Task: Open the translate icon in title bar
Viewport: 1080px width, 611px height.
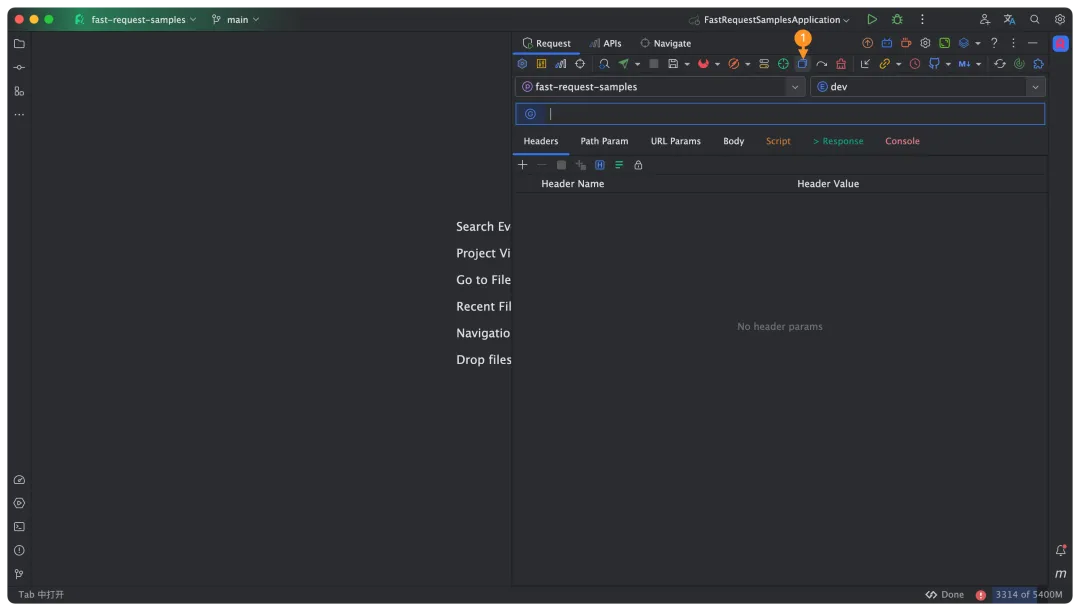Action: click(1009, 19)
